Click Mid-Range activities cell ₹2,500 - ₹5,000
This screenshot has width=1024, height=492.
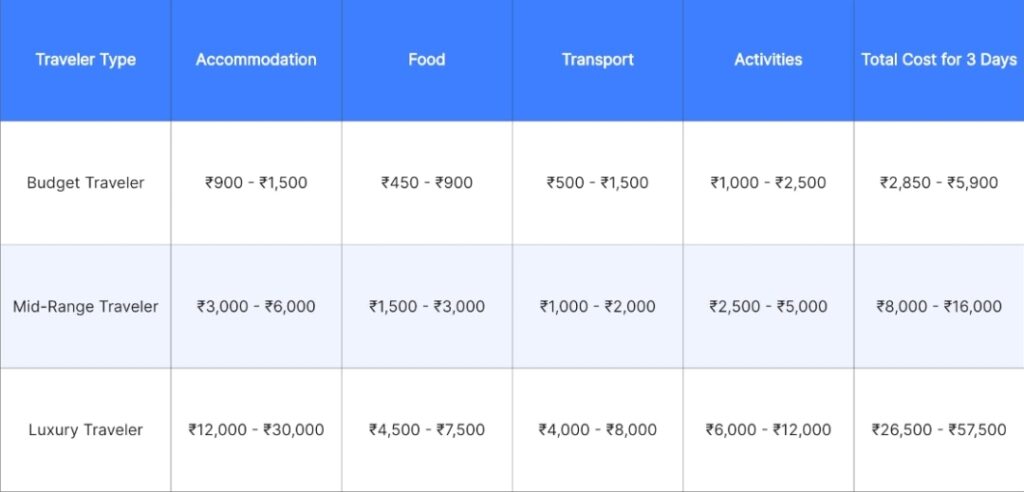tap(768, 307)
